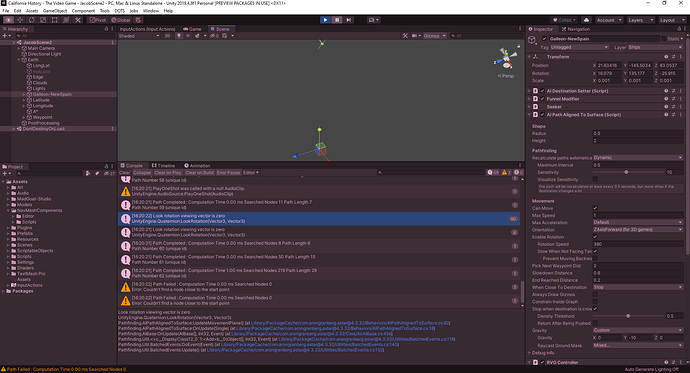Viewport: 690px width, 373px height.
Task: Disable AI Path Aligned To Surface checkbox
Action: point(542,114)
